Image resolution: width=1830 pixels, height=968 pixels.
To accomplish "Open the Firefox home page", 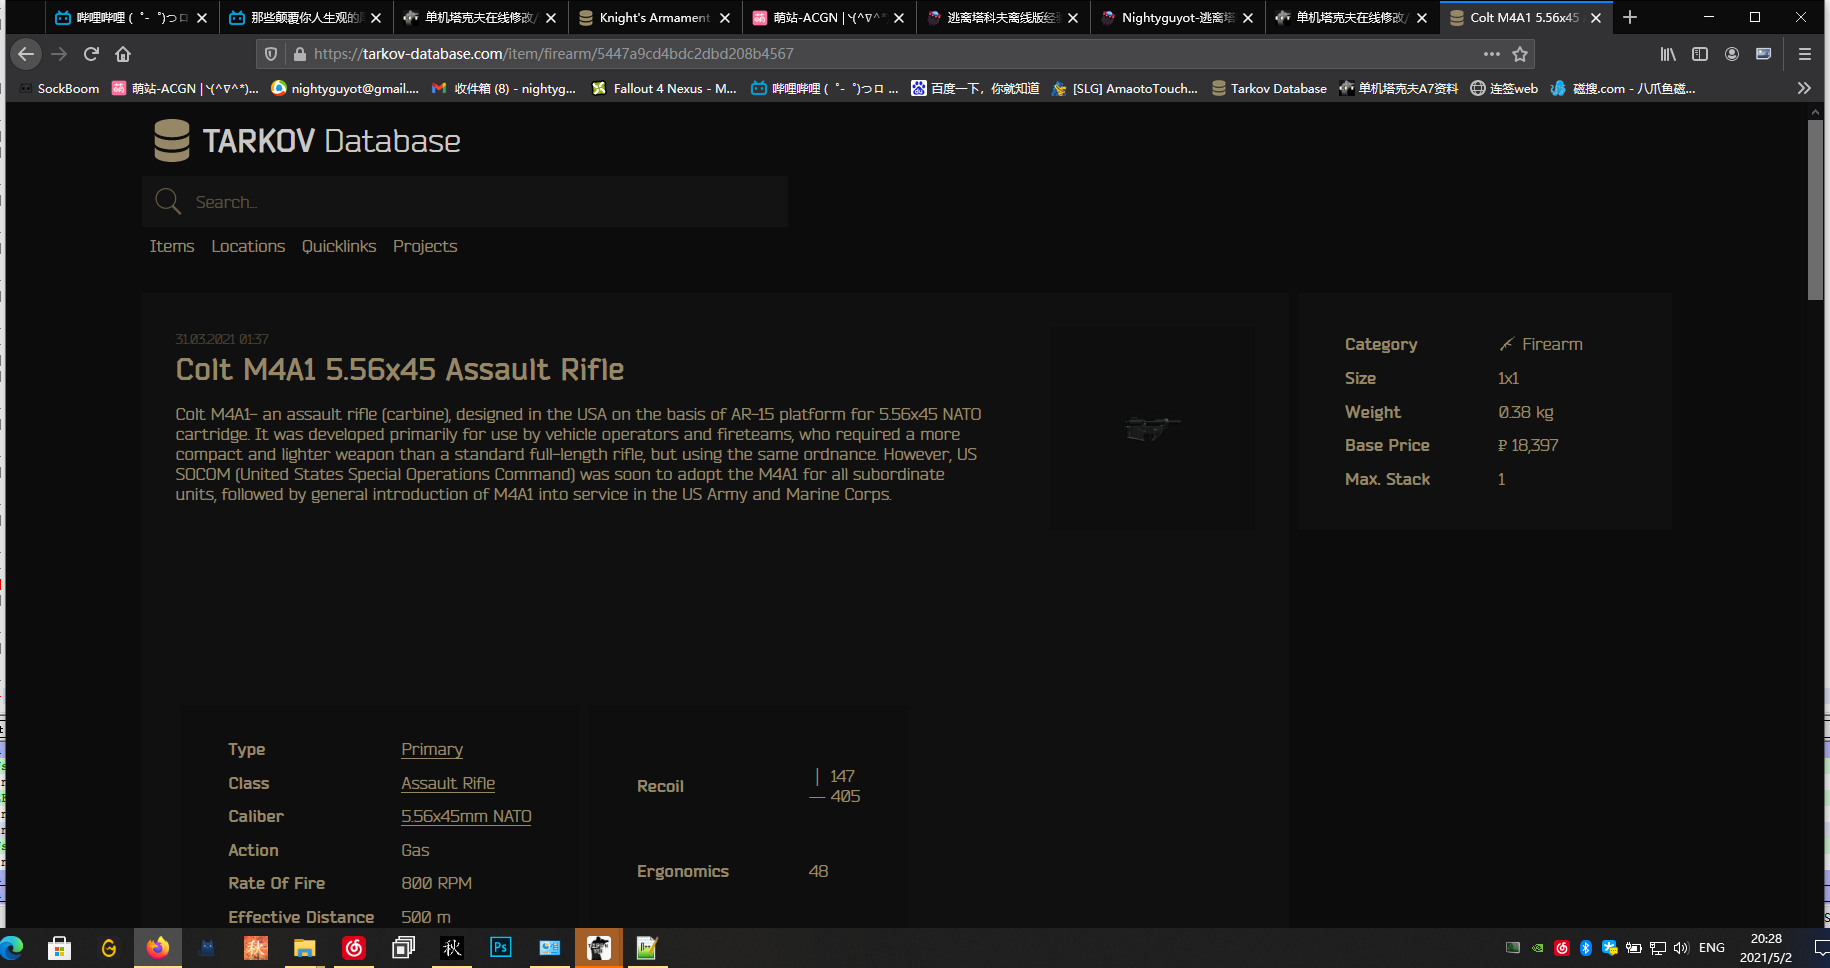I will click(123, 54).
